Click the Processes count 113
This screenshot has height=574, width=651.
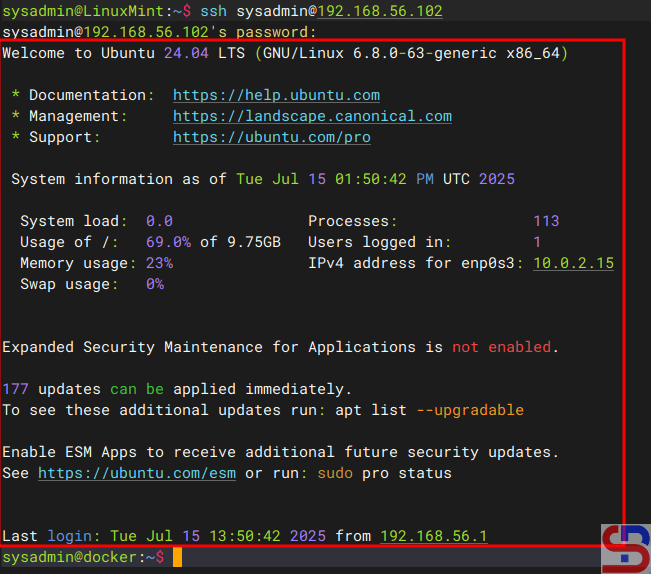(x=546, y=221)
